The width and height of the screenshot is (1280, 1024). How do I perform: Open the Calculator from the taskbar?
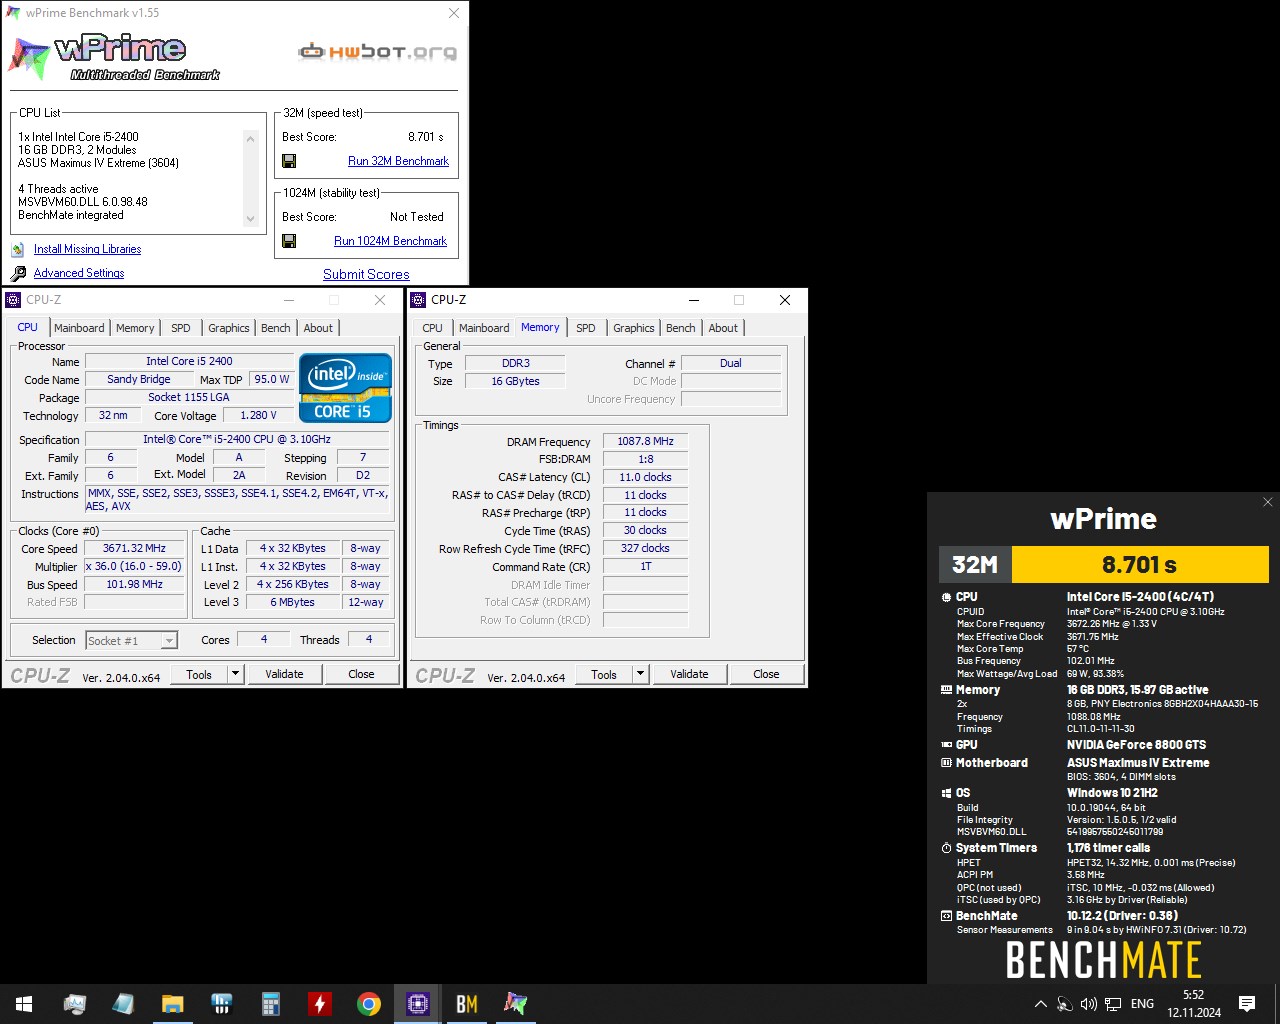click(271, 1004)
